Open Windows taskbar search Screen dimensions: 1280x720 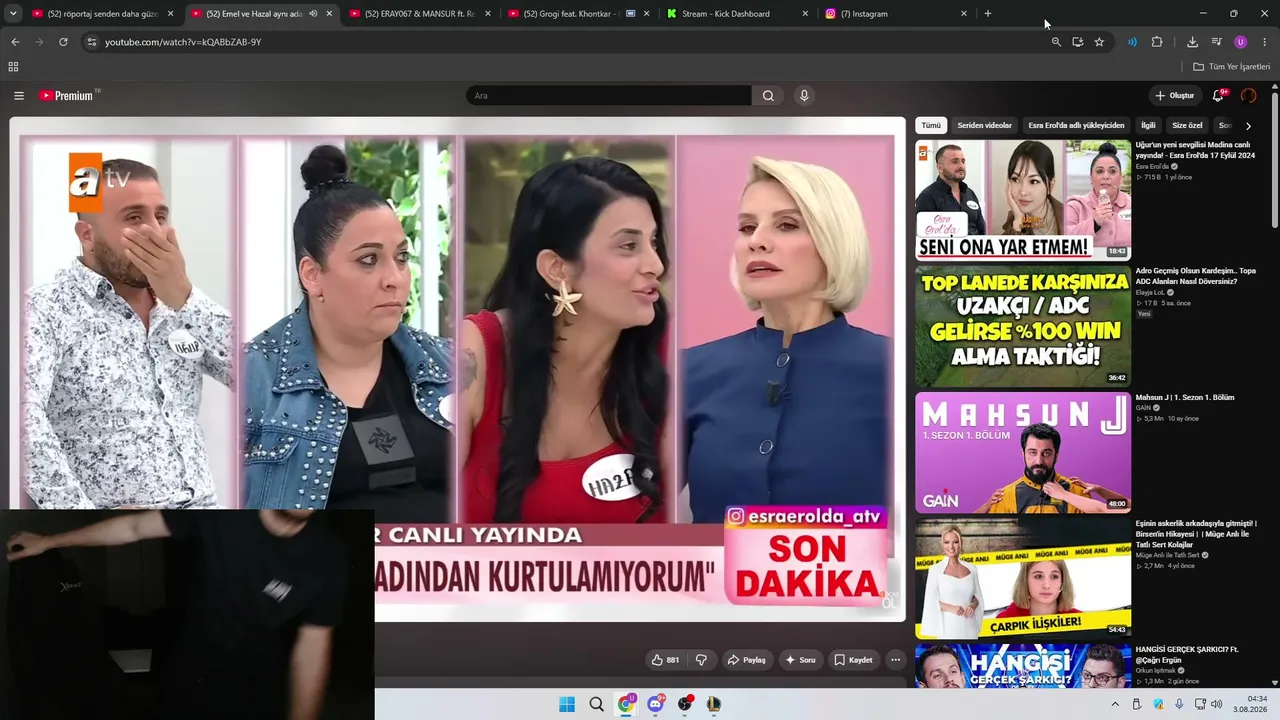click(x=597, y=704)
